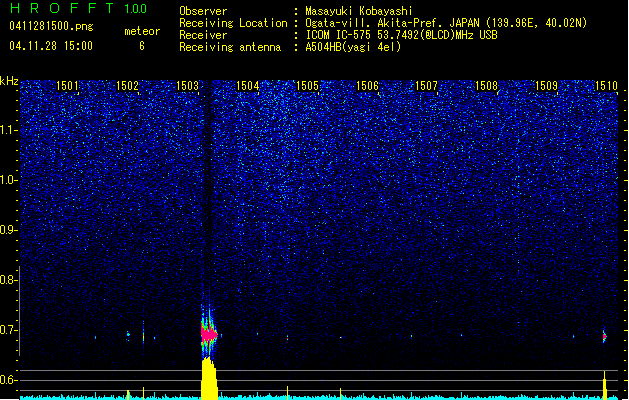Image resolution: width=629 pixels, height=400 pixels.
Task: Select ICOM IC-575 53.7492 MHz USB text
Action: tap(401, 35)
